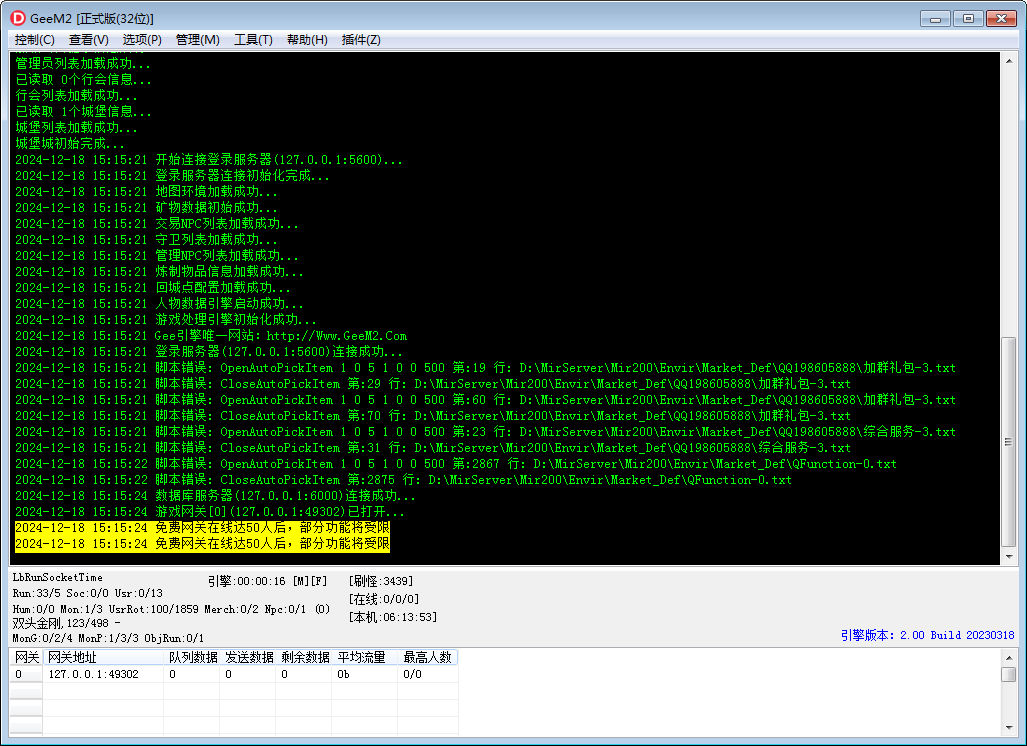Click the 游戏网关[0](127.0.0.1:49302)已打开 log line
Image resolution: width=1027 pixels, height=746 pixels.
(210, 512)
